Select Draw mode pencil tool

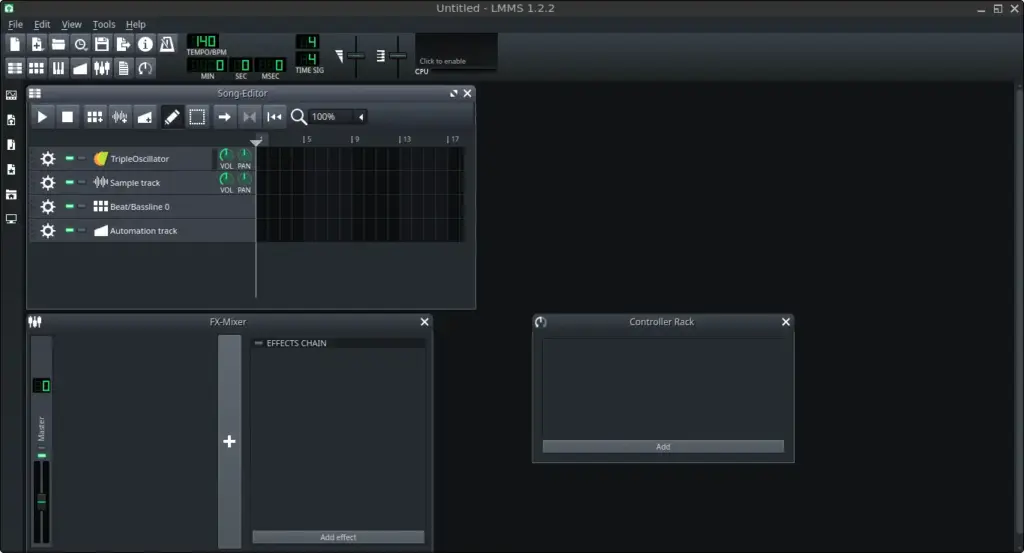click(x=172, y=117)
